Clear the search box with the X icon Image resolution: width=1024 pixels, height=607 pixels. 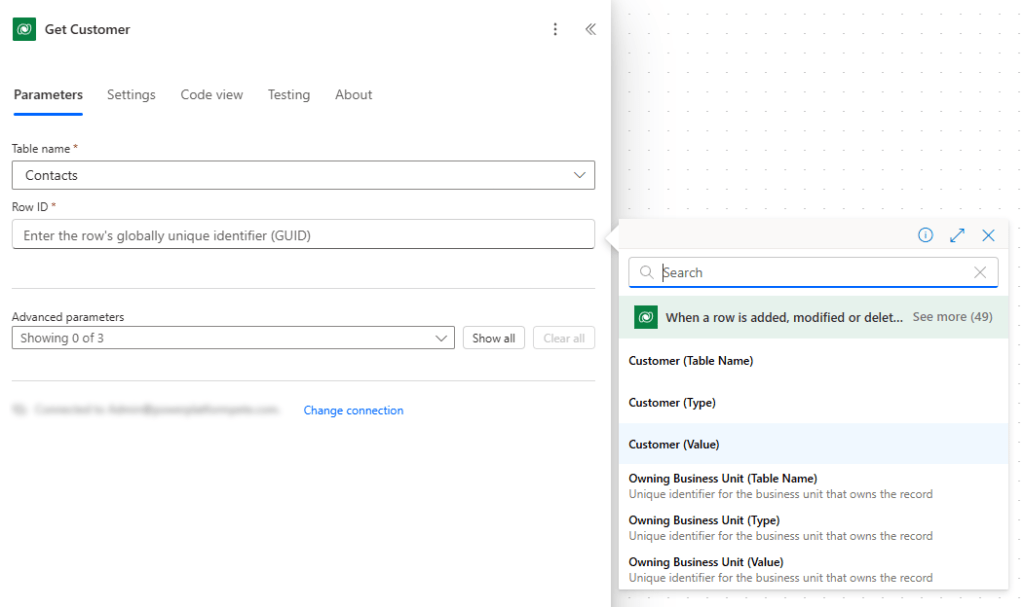pyautogui.click(x=980, y=272)
